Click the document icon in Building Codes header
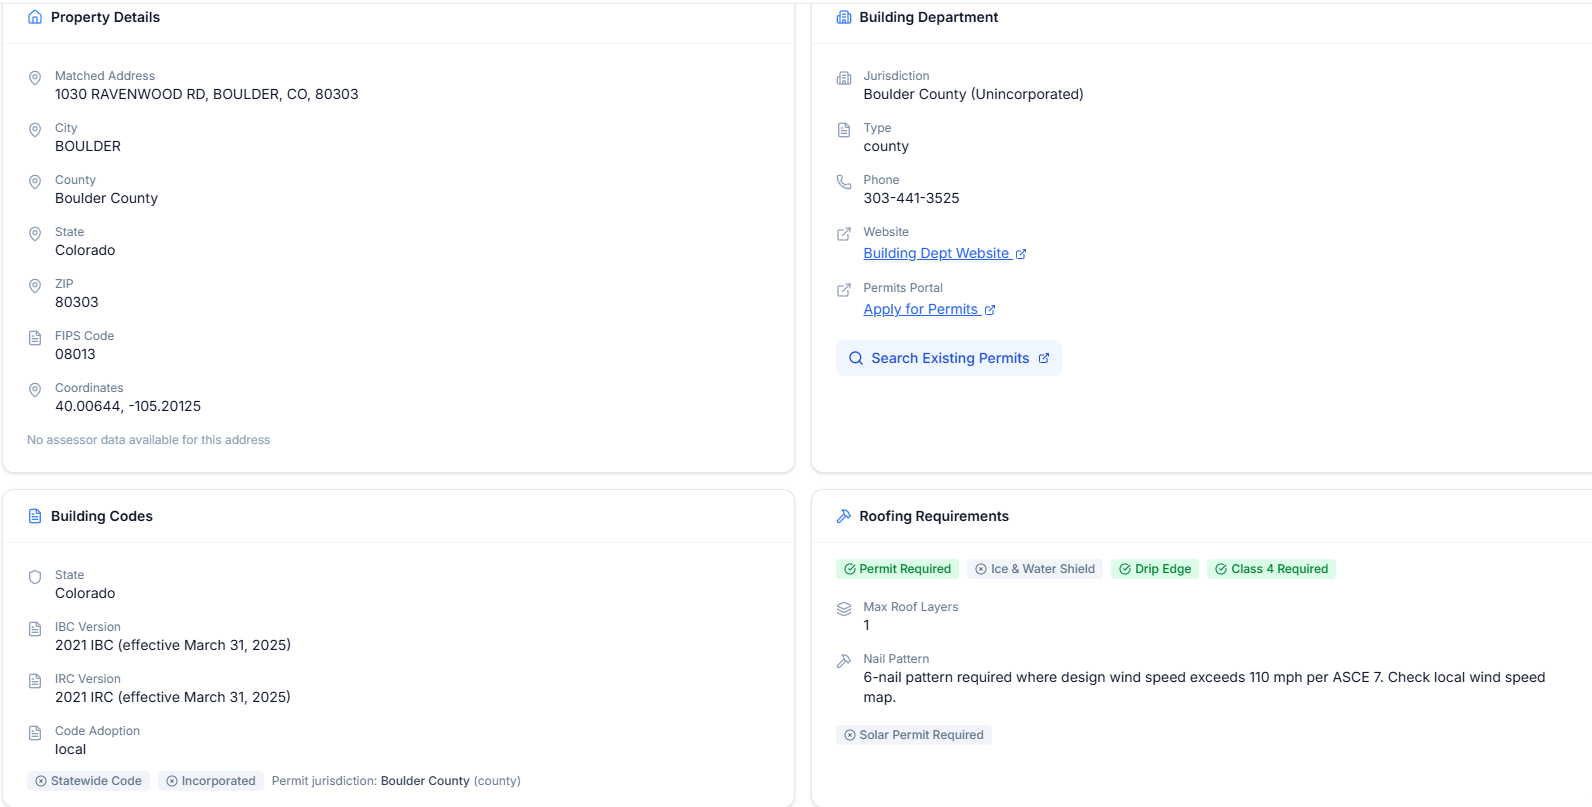The width and height of the screenshot is (1592, 807). pos(35,516)
